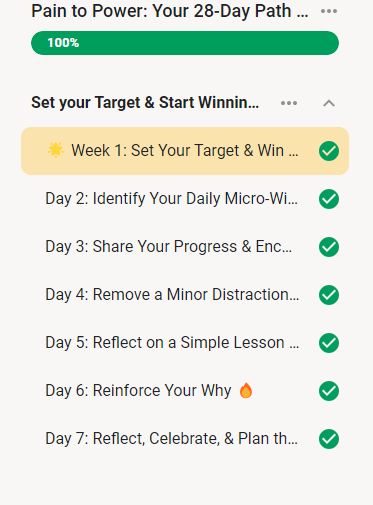Click the Day 7 green check icon
Viewport: 373px width, 505px height.
coord(329,439)
